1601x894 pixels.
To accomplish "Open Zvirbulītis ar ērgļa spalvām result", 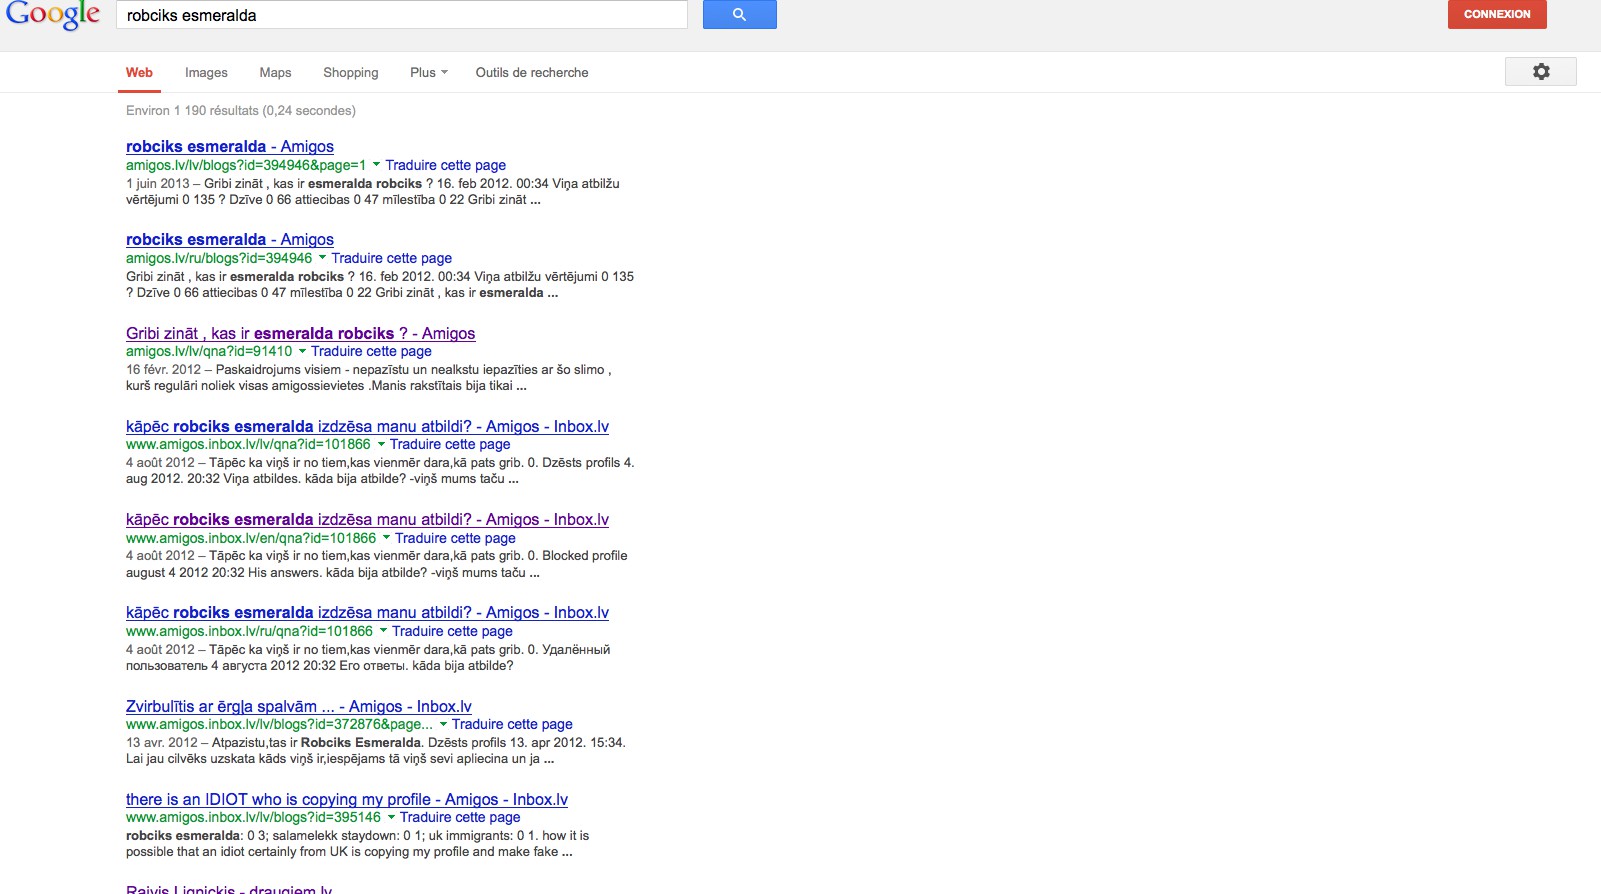I will point(299,706).
